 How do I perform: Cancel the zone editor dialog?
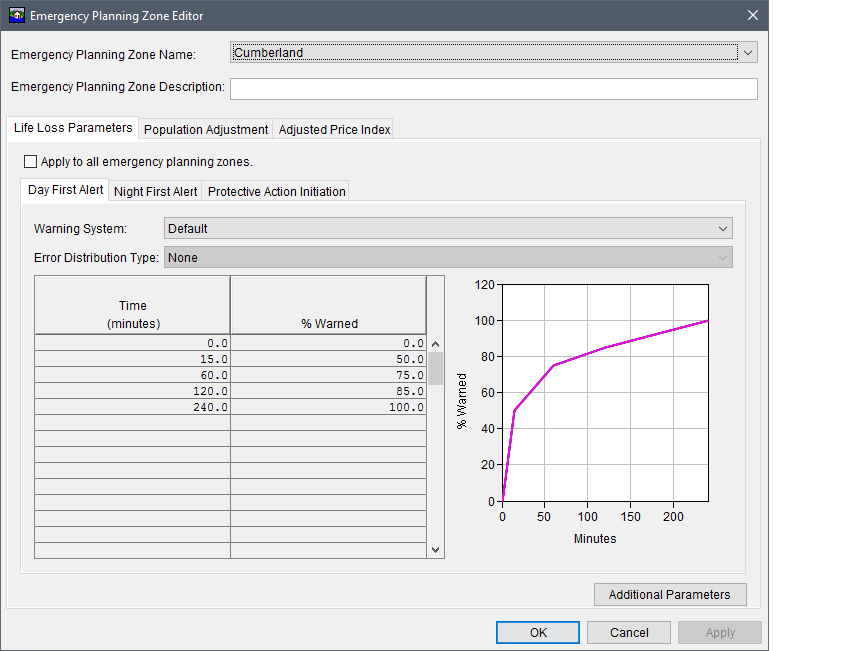pyautogui.click(x=628, y=633)
